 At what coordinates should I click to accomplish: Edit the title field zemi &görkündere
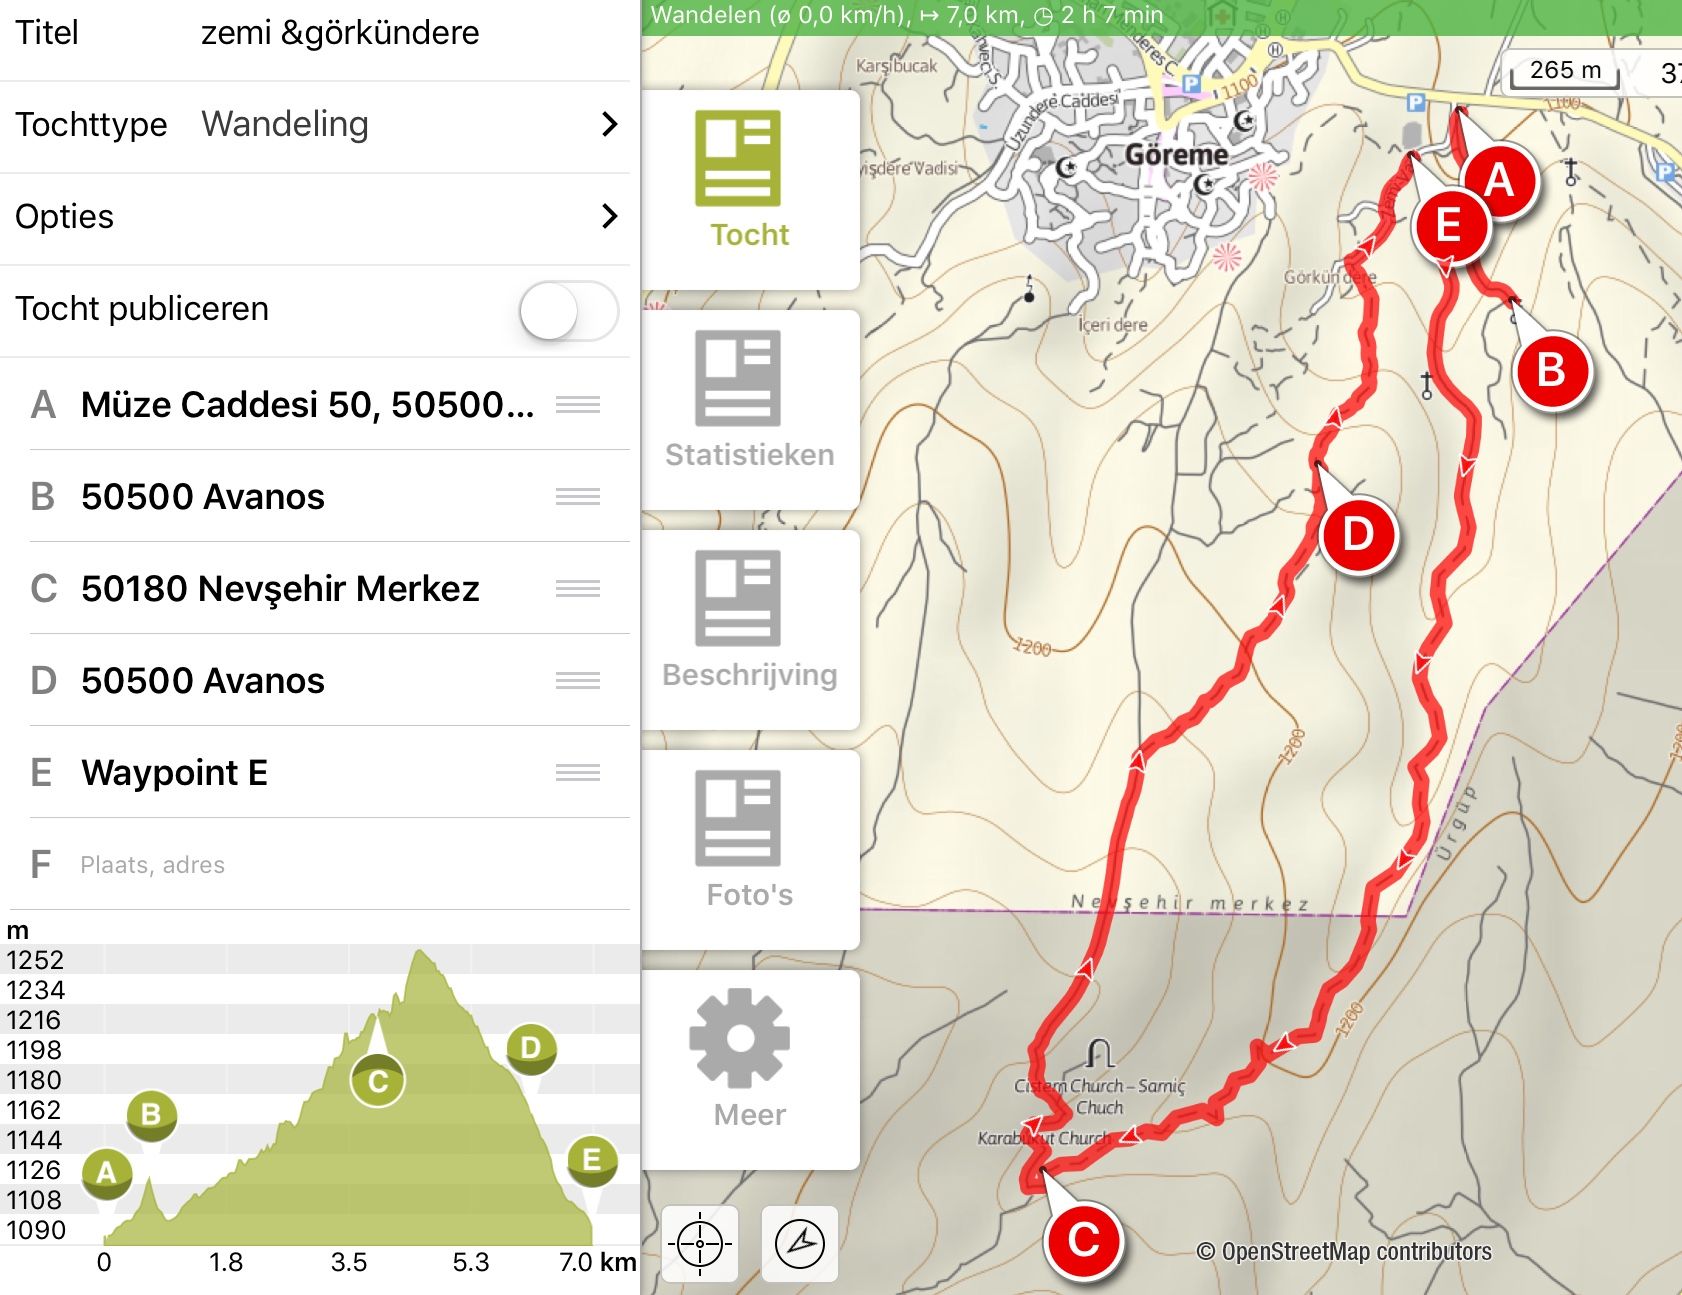[340, 32]
